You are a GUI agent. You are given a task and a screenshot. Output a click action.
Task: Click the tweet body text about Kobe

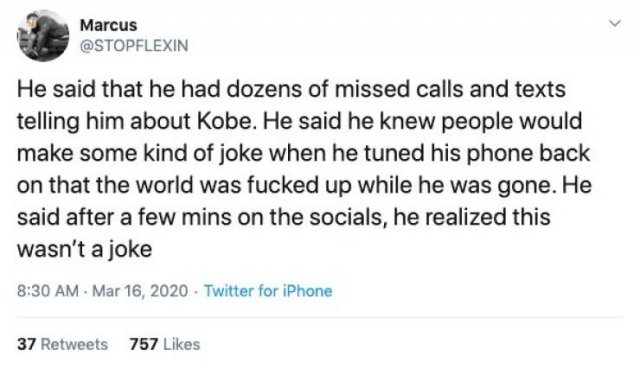point(304,169)
